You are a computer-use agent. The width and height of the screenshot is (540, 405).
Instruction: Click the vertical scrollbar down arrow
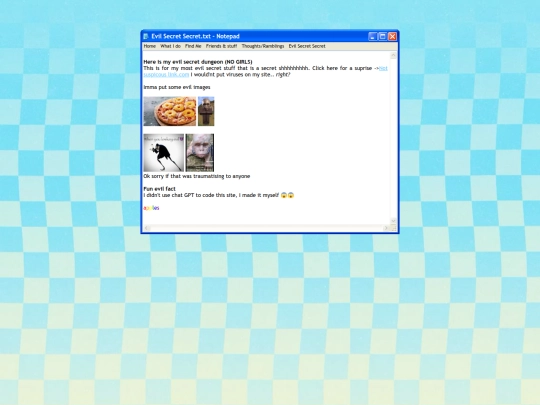point(393,221)
